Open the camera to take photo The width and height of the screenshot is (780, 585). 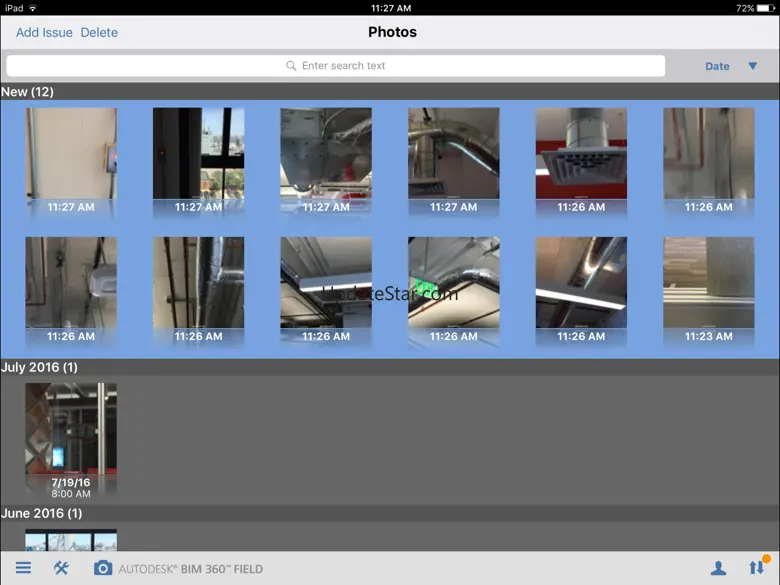pos(102,568)
